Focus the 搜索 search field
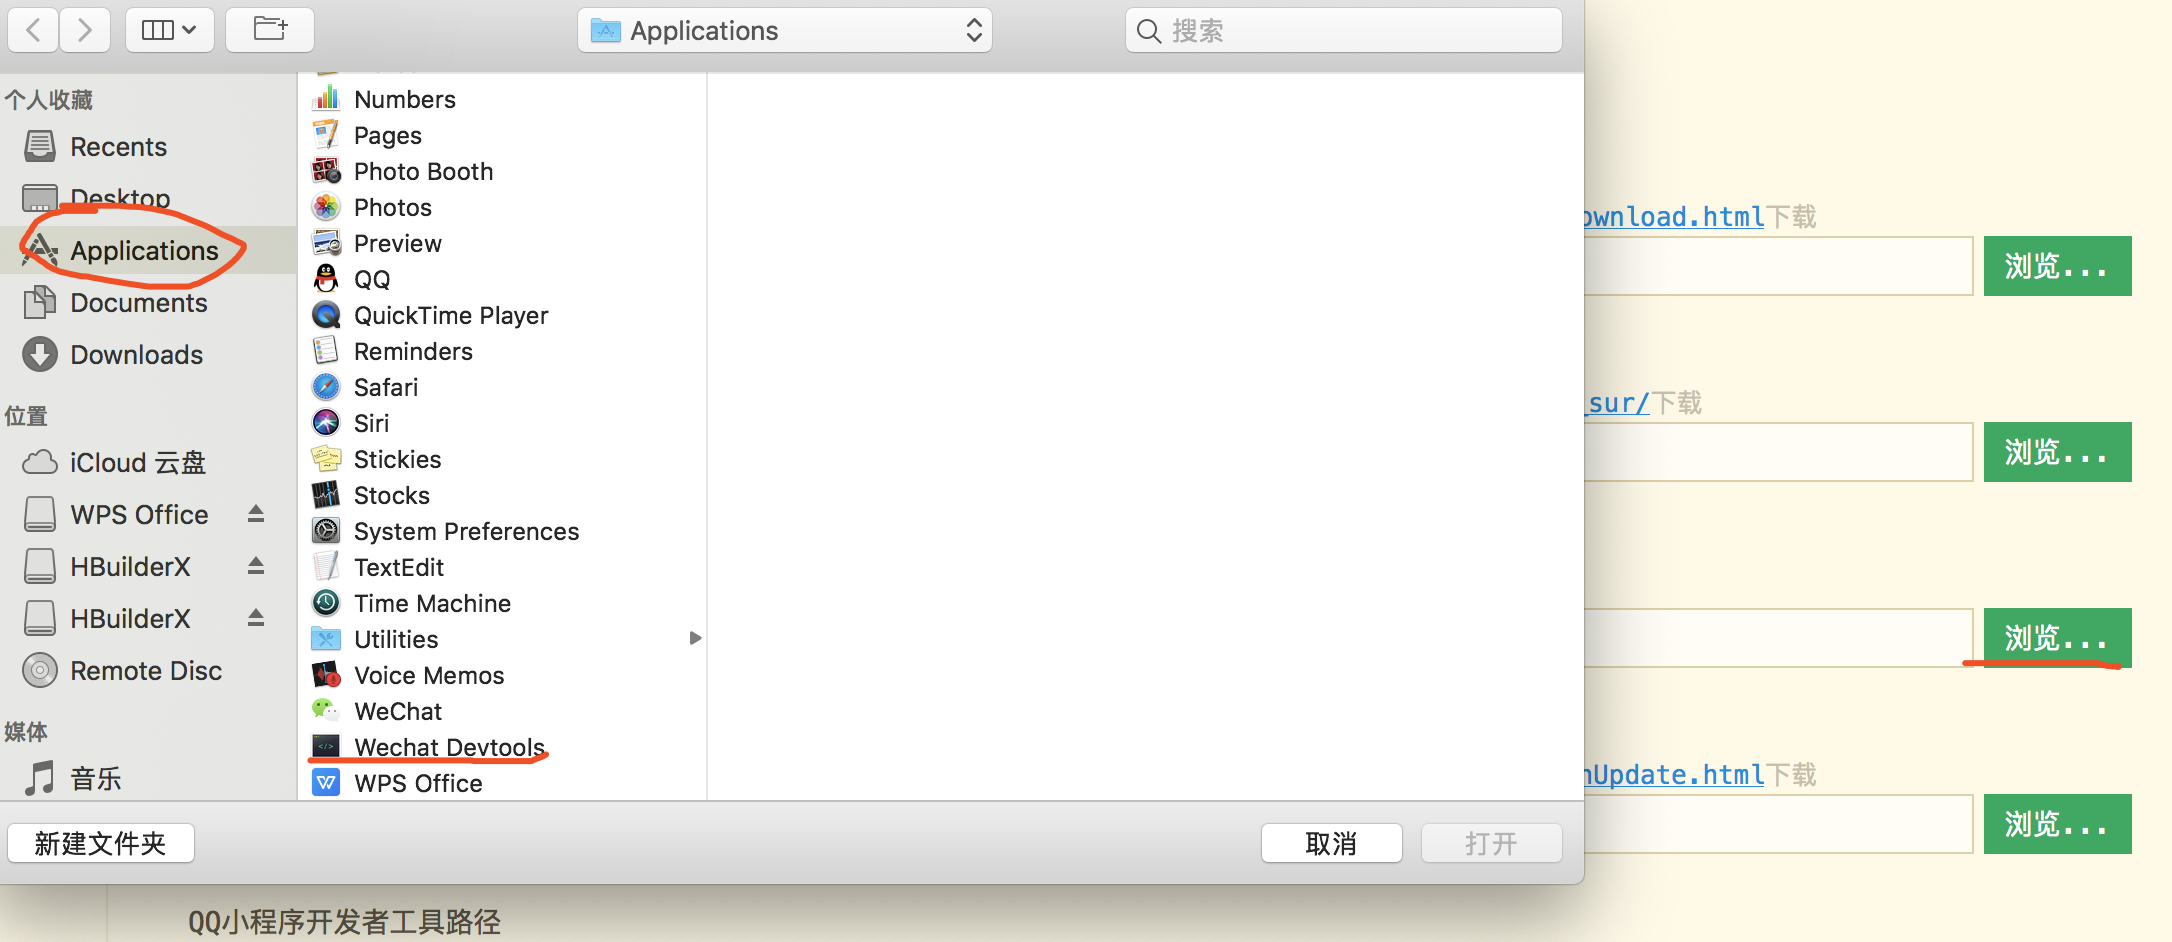This screenshot has height=942, width=2172. click(x=1343, y=30)
